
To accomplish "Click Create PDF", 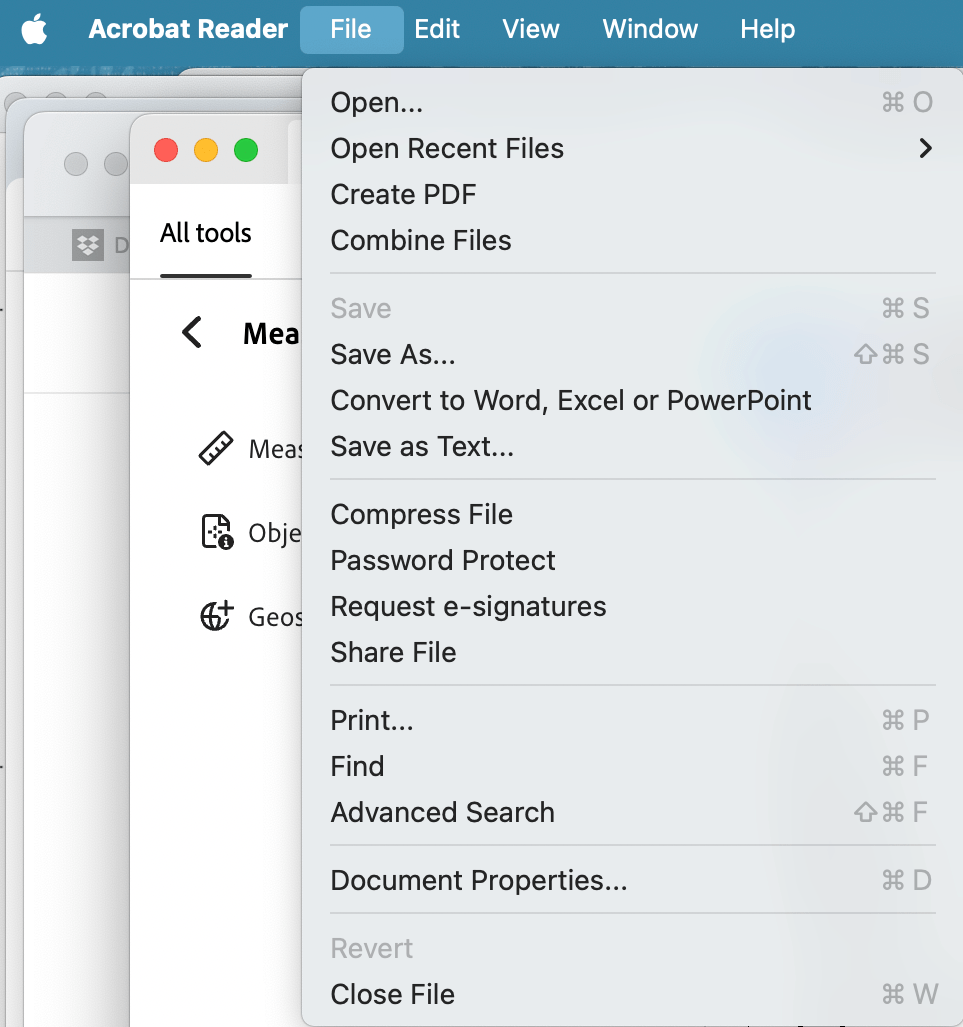I will click(x=403, y=194).
